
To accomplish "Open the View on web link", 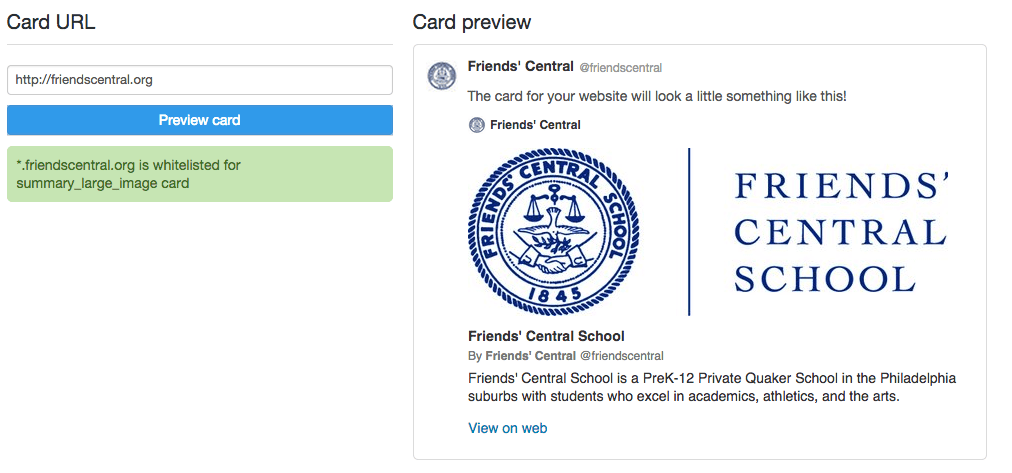I will coord(508,428).
